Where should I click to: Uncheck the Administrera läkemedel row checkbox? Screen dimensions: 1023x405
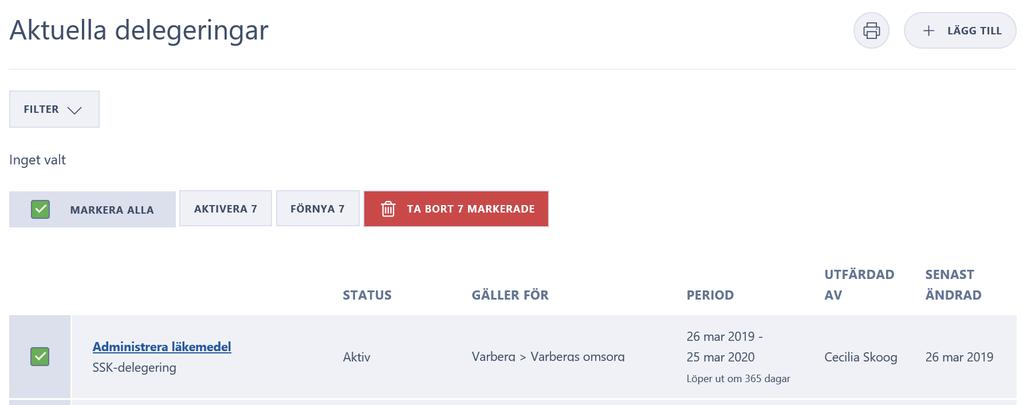[40, 357]
